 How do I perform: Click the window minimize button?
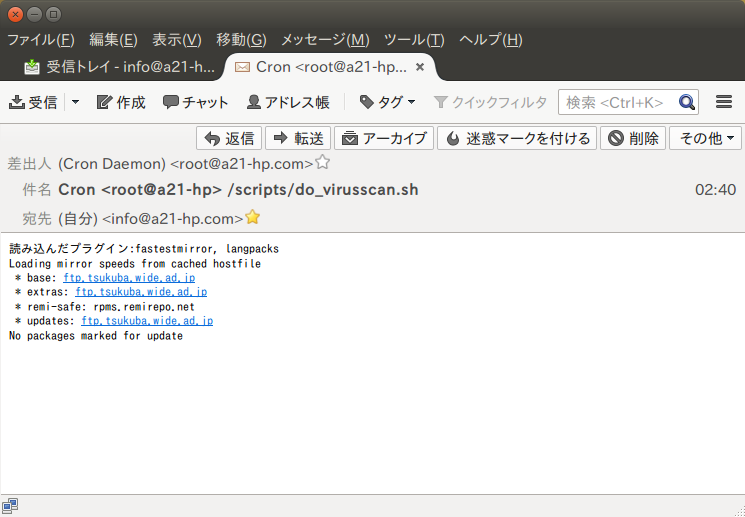[x=34, y=14]
